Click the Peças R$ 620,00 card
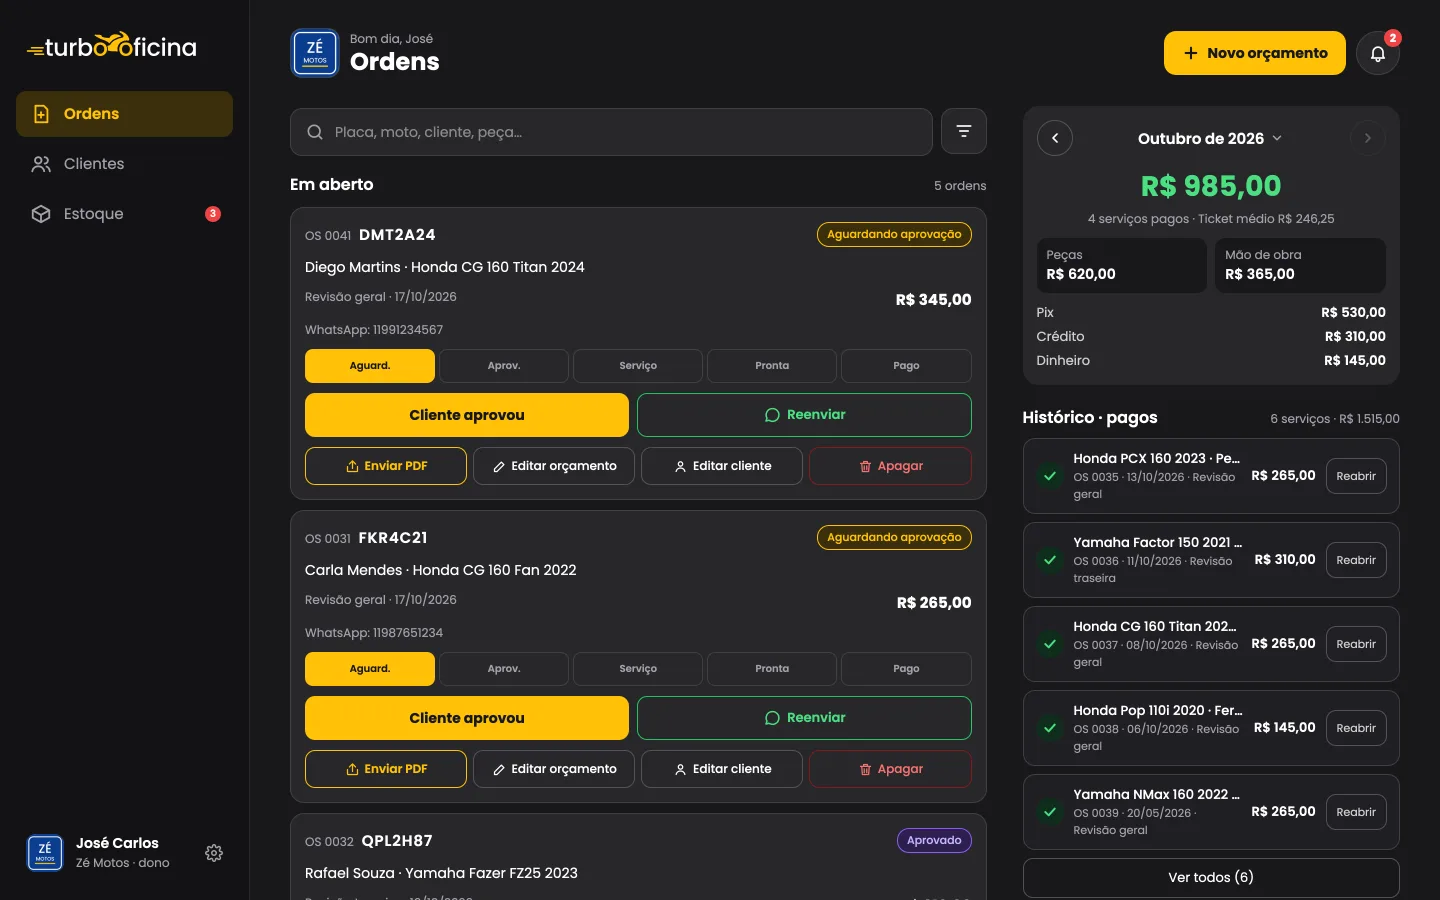This screenshot has height=900, width=1440. pyautogui.click(x=1121, y=265)
